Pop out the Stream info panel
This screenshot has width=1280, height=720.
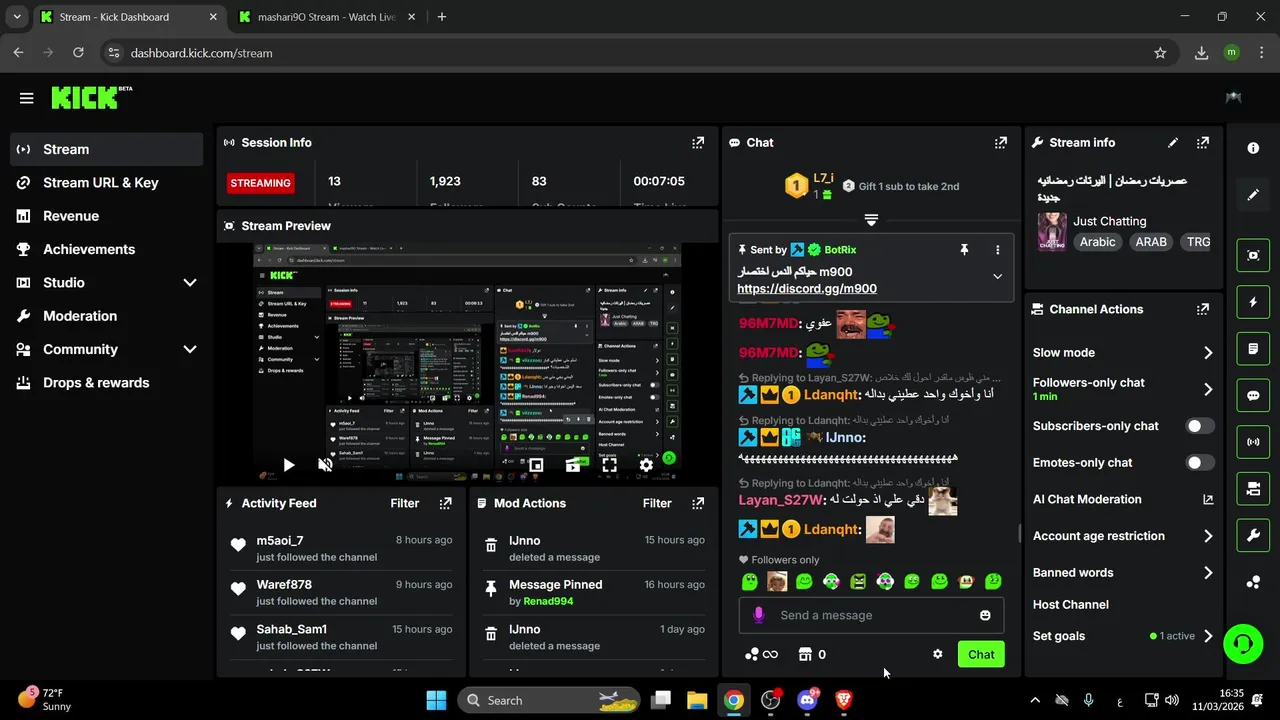1203,143
